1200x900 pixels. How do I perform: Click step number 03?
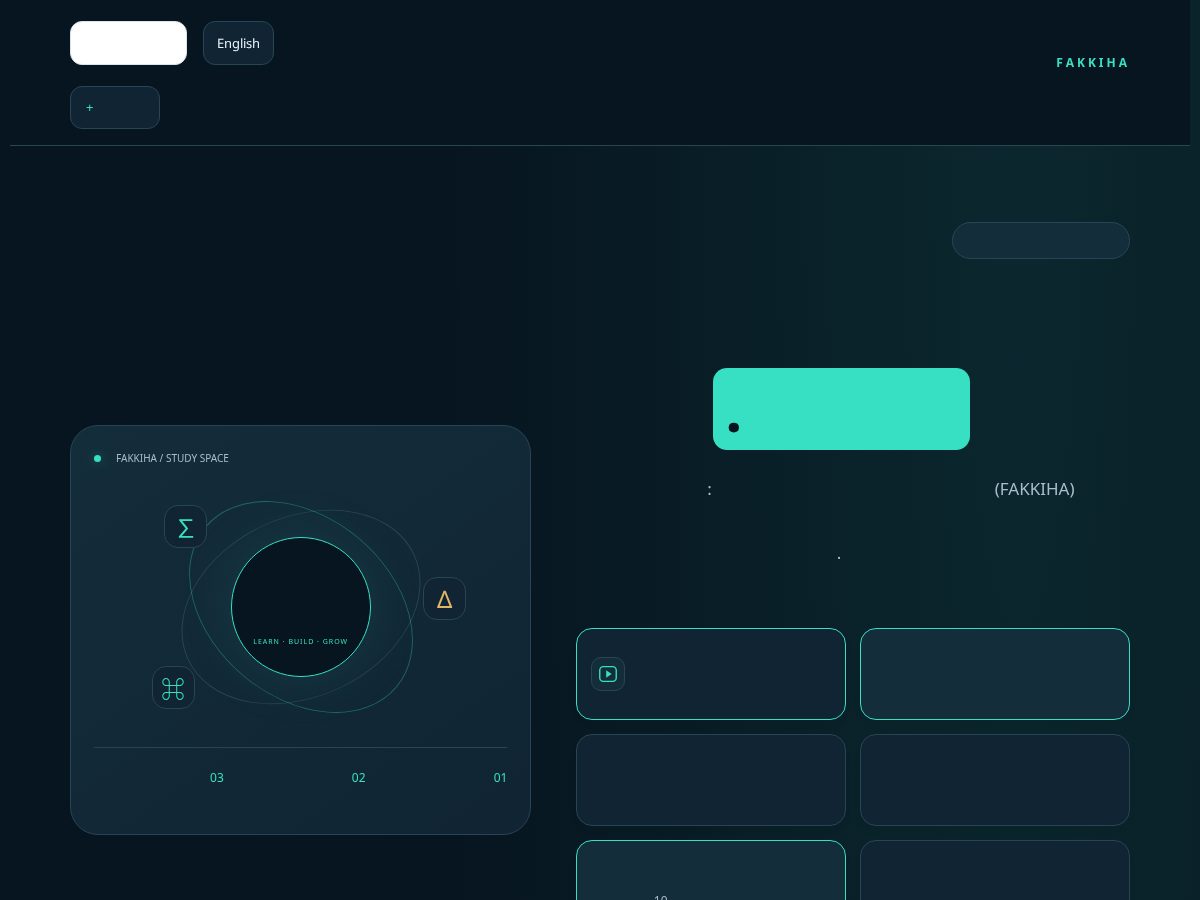(x=216, y=778)
